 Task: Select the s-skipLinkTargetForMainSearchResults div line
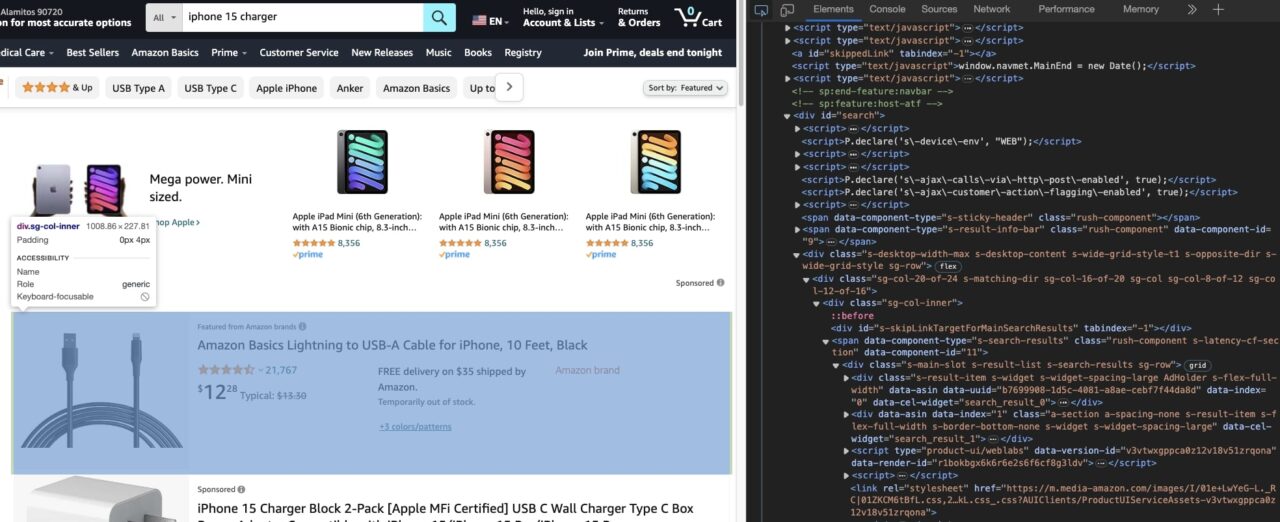[x=1010, y=328]
